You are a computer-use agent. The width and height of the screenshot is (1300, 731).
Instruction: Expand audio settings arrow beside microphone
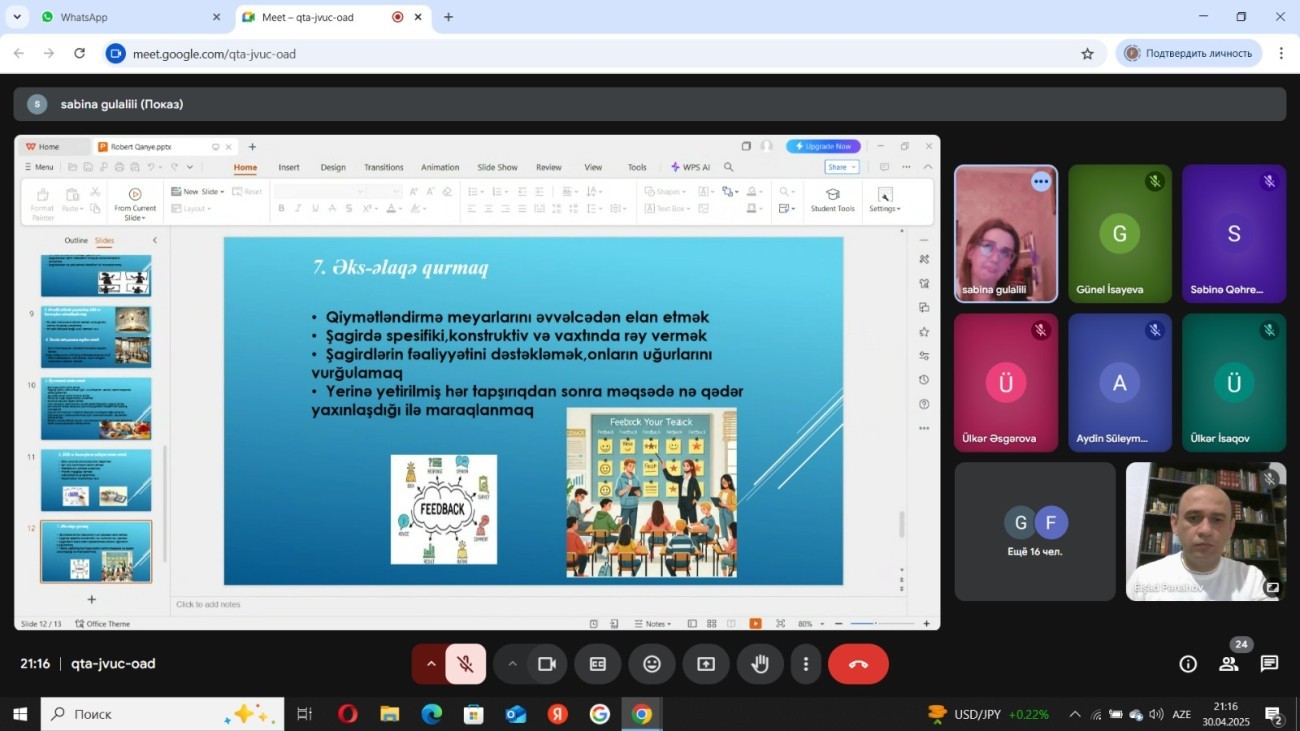431,664
